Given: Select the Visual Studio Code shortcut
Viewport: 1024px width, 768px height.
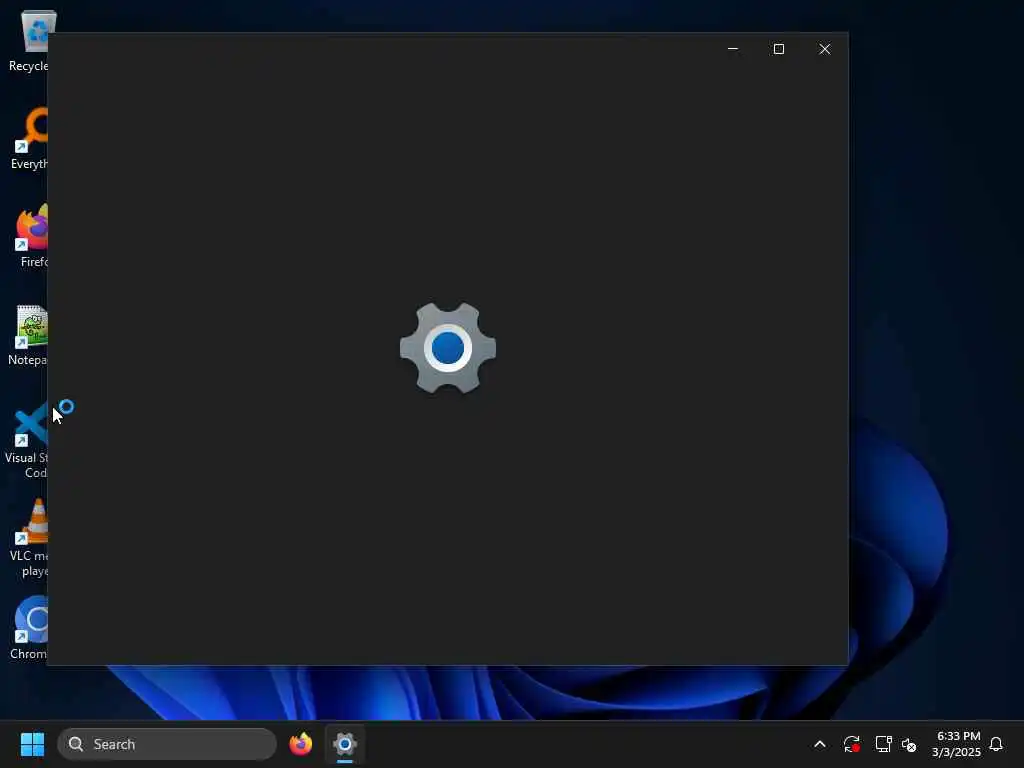Looking at the screenshot, I should (x=27, y=440).
